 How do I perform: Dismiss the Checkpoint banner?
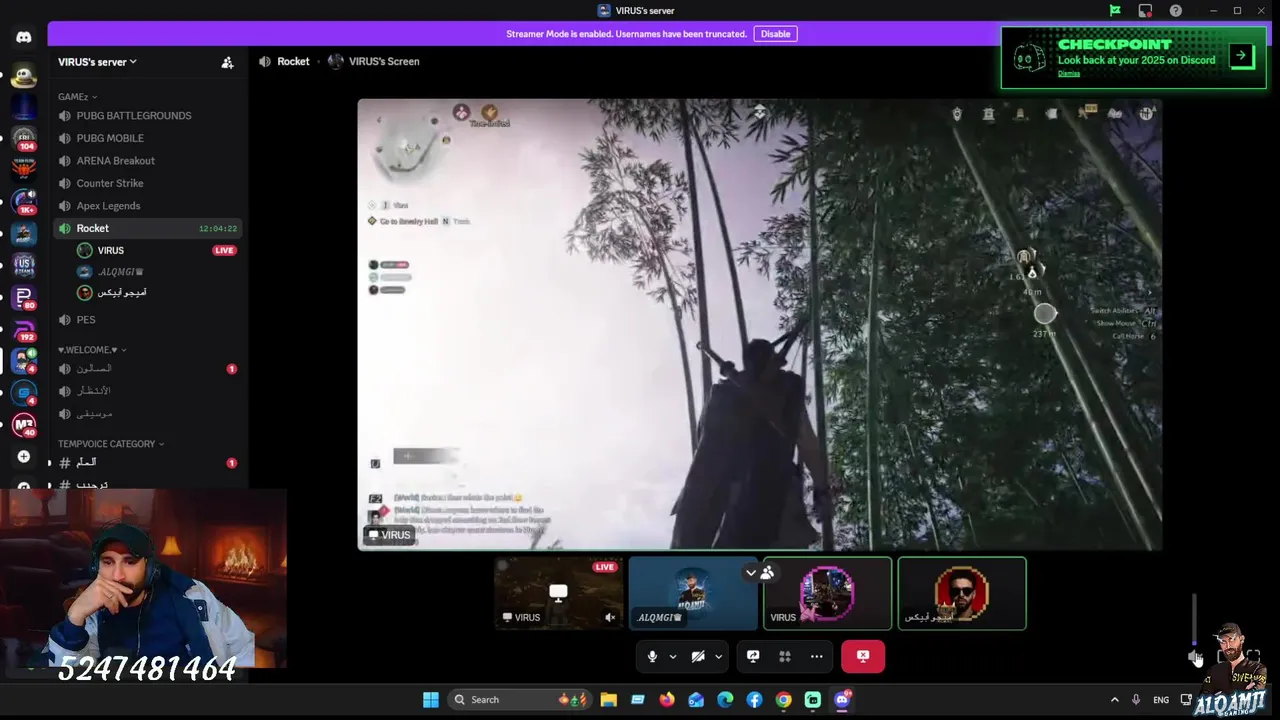click(1069, 74)
